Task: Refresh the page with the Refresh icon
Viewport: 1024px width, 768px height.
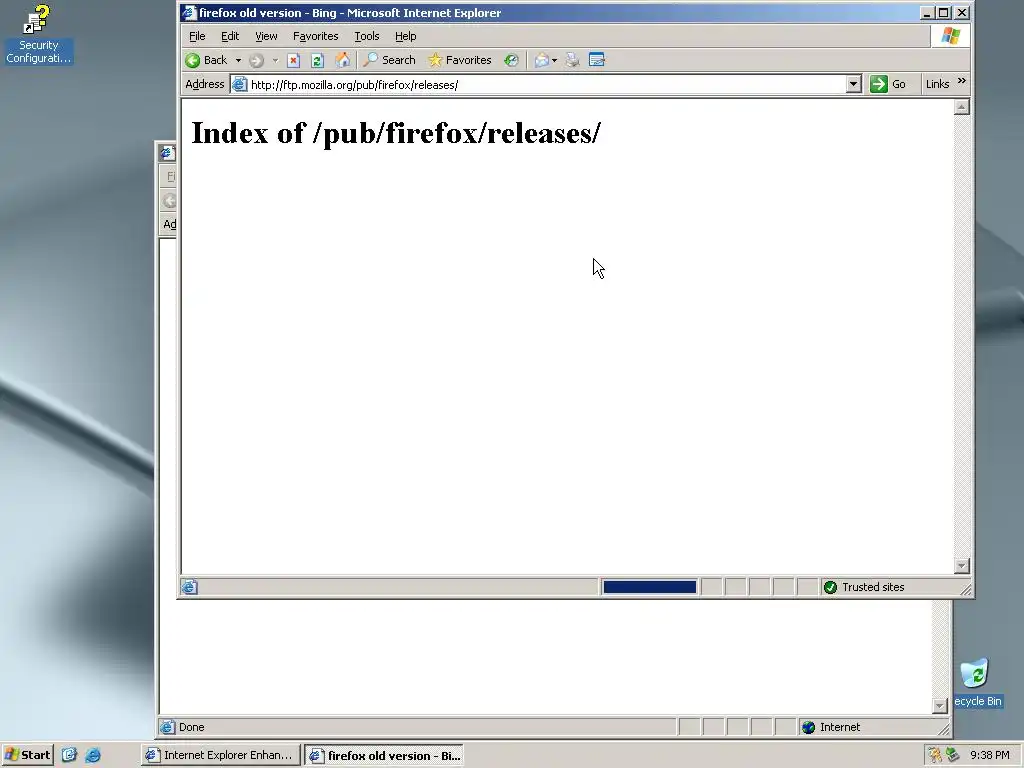Action: (x=317, y=61)
